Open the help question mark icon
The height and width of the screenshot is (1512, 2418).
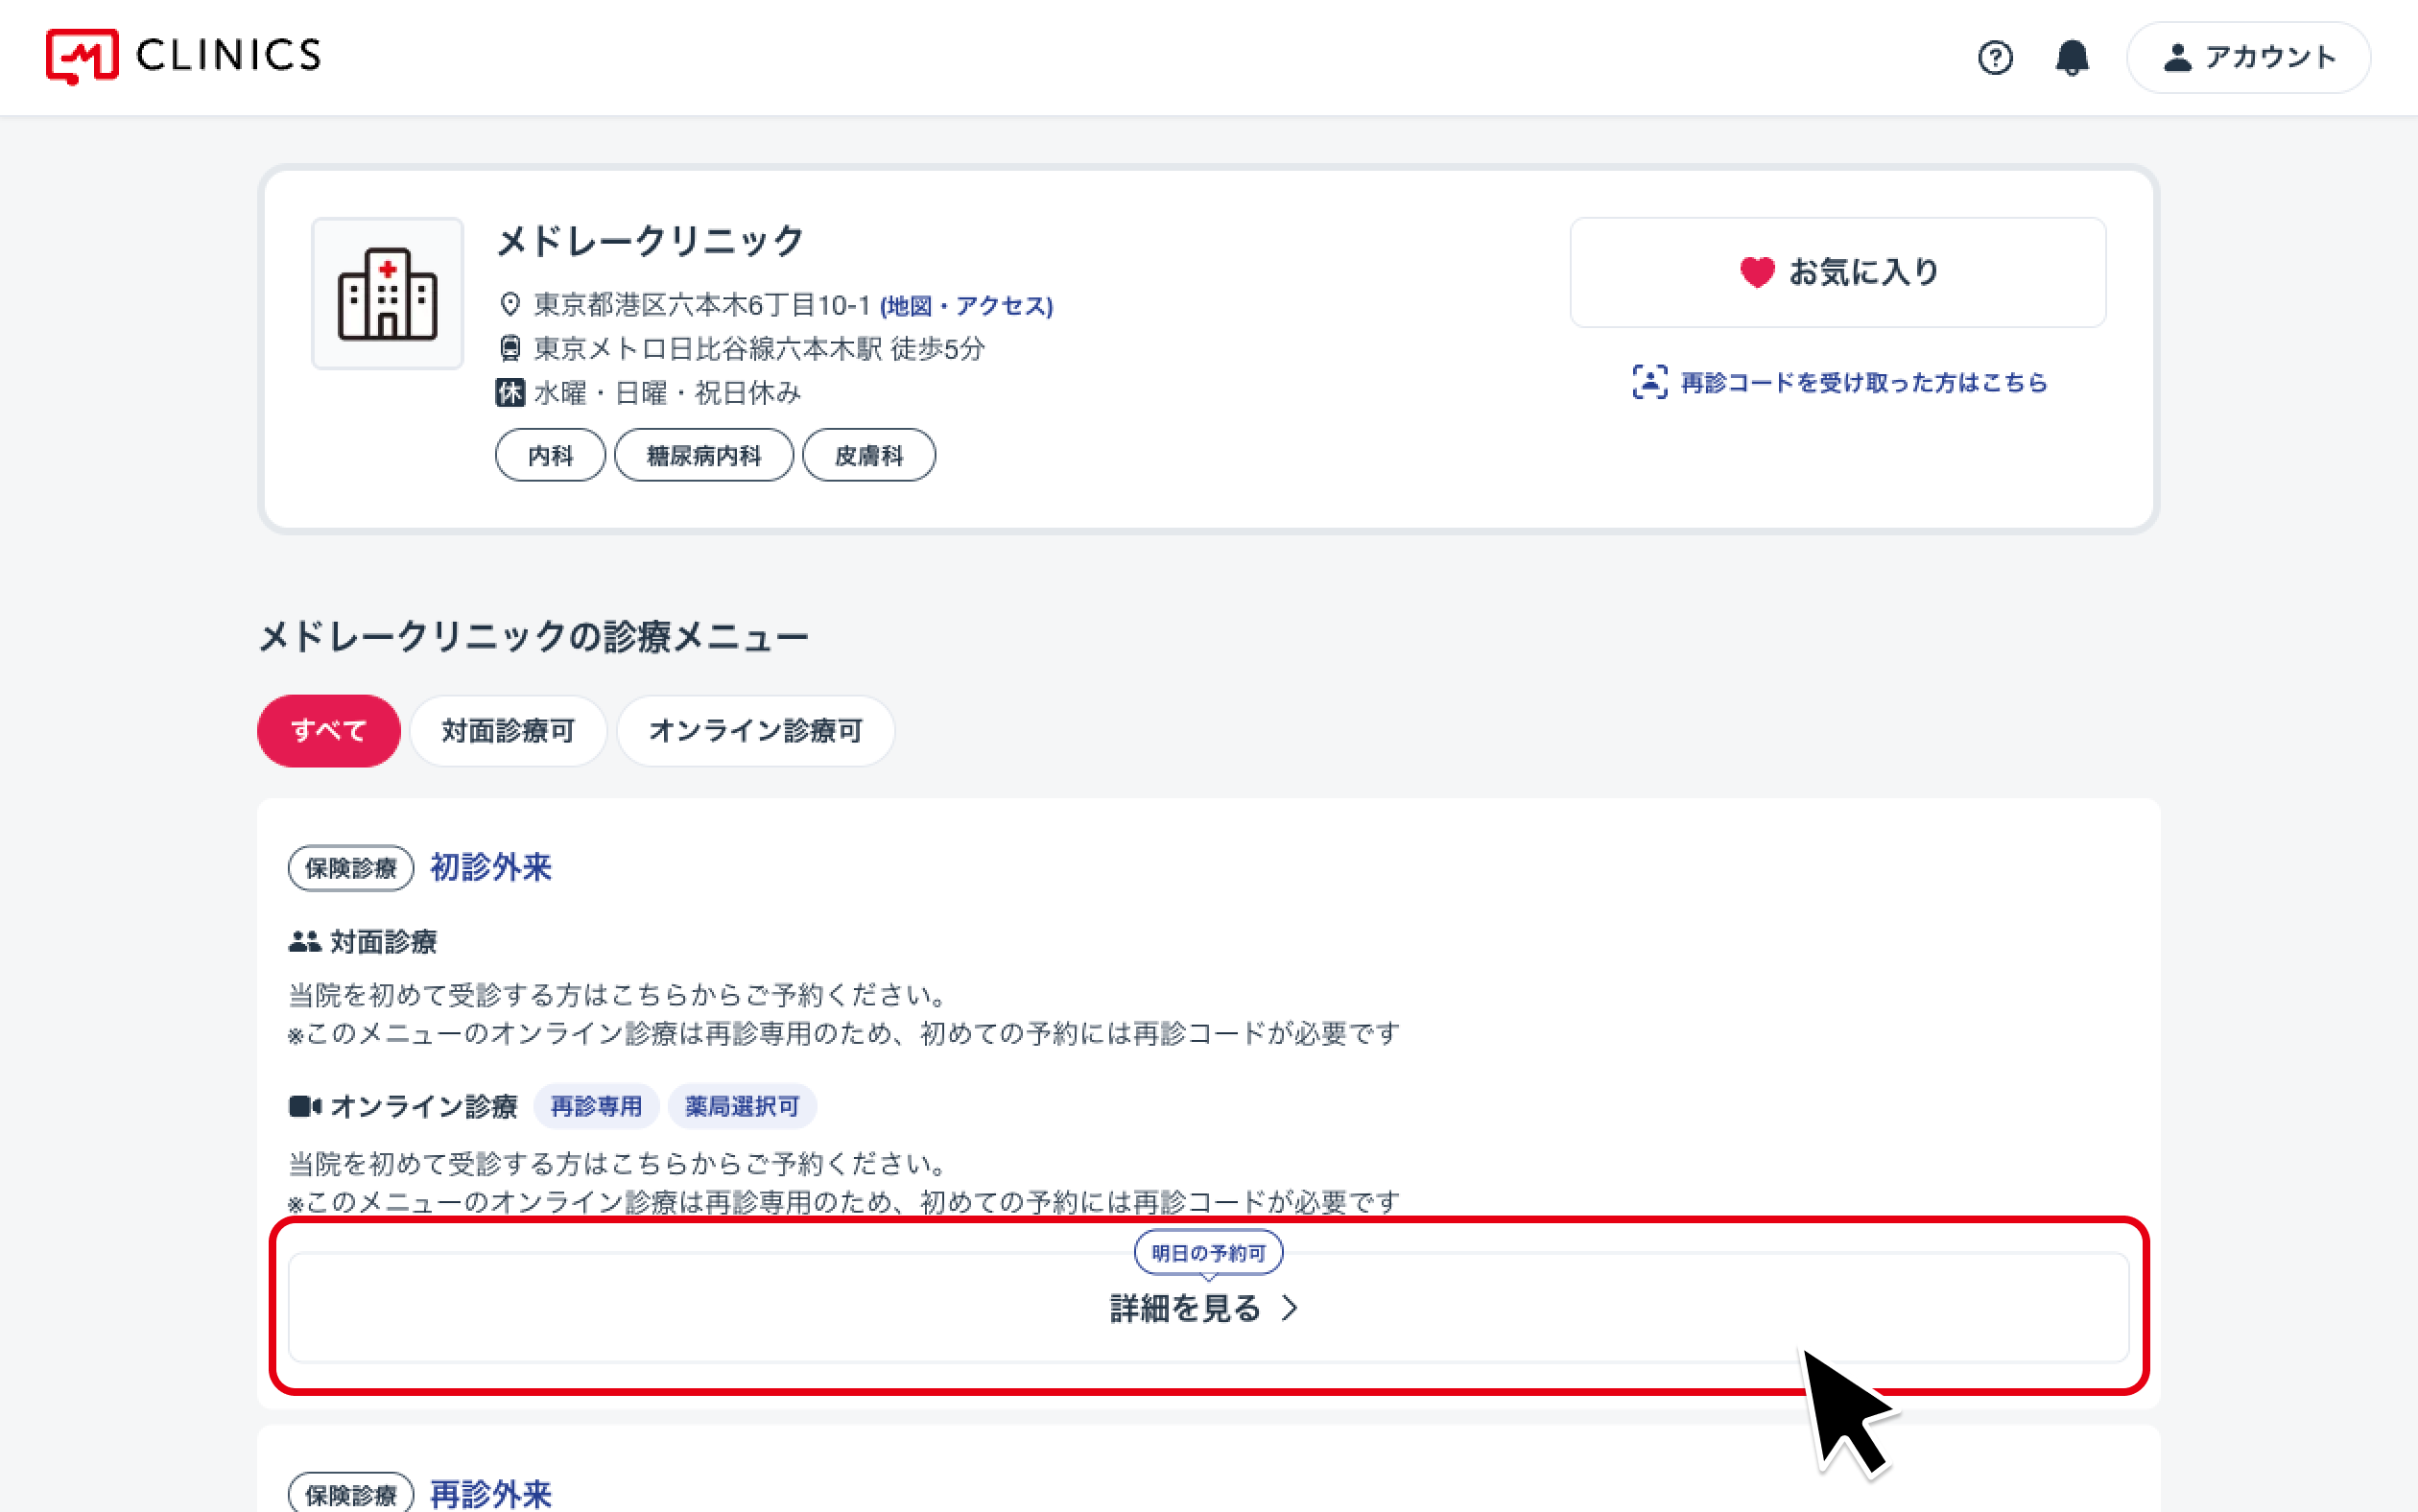1995,57
